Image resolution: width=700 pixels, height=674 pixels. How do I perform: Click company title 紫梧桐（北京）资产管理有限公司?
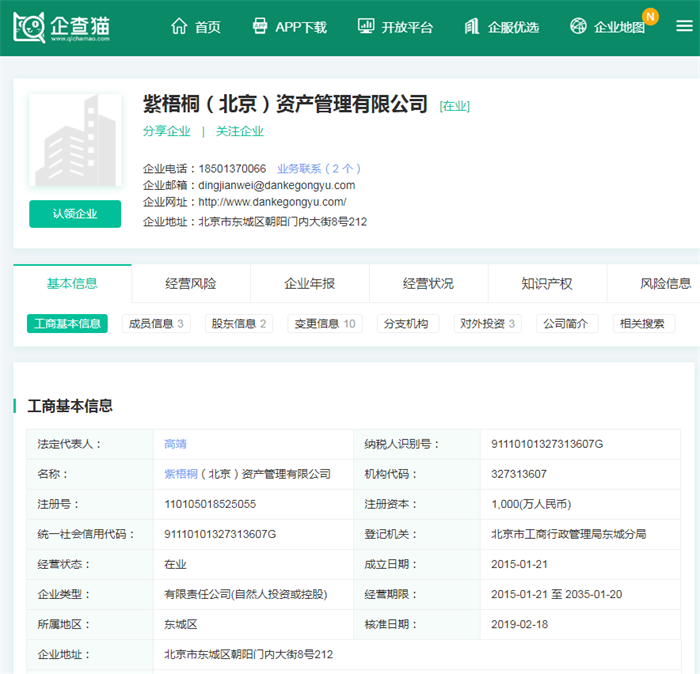pos(285,104)
